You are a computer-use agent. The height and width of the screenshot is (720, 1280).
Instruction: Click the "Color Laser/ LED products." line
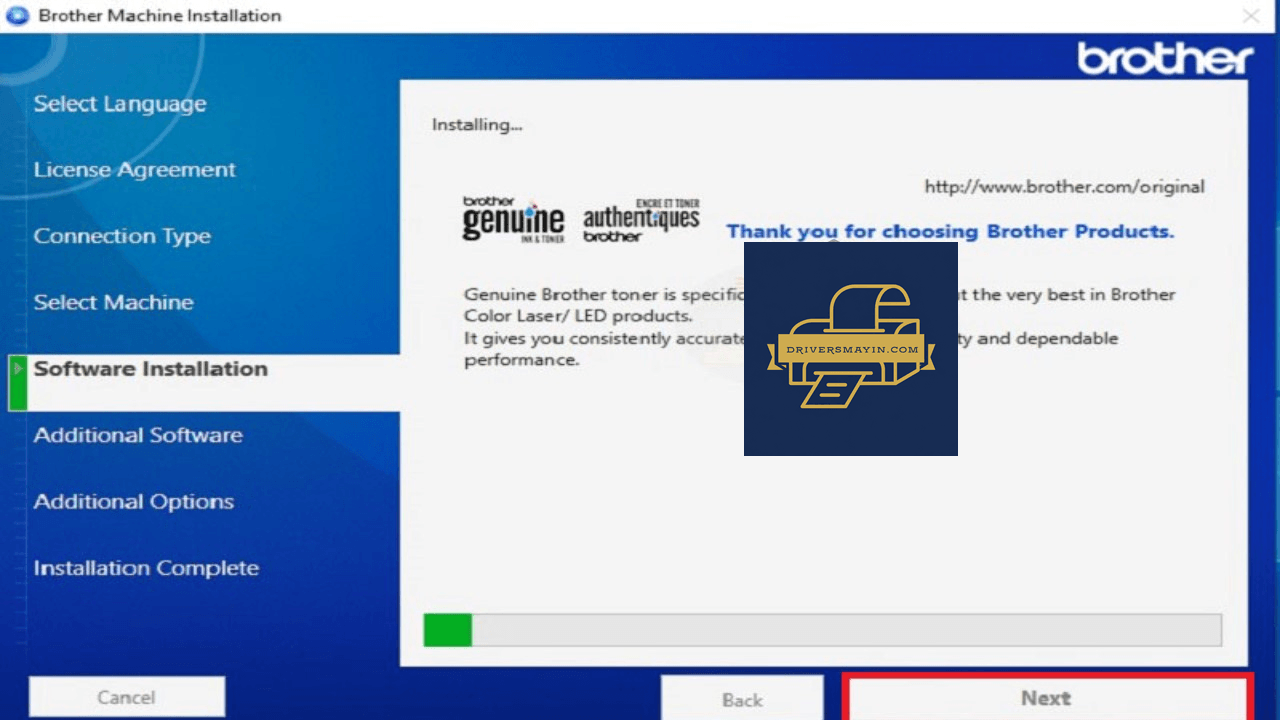click(578, 316)
